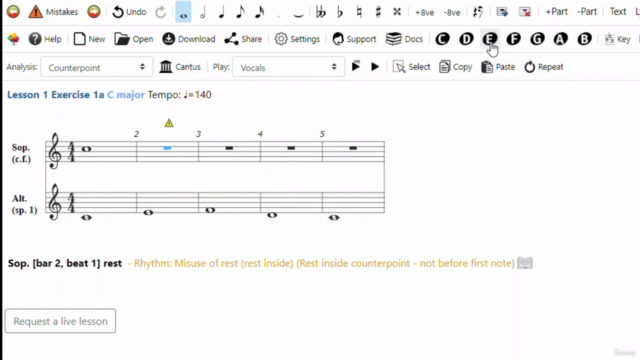Viewport: 640px width, 360px height.
Task: Share the exercise
Action: (x=243, y=39)
